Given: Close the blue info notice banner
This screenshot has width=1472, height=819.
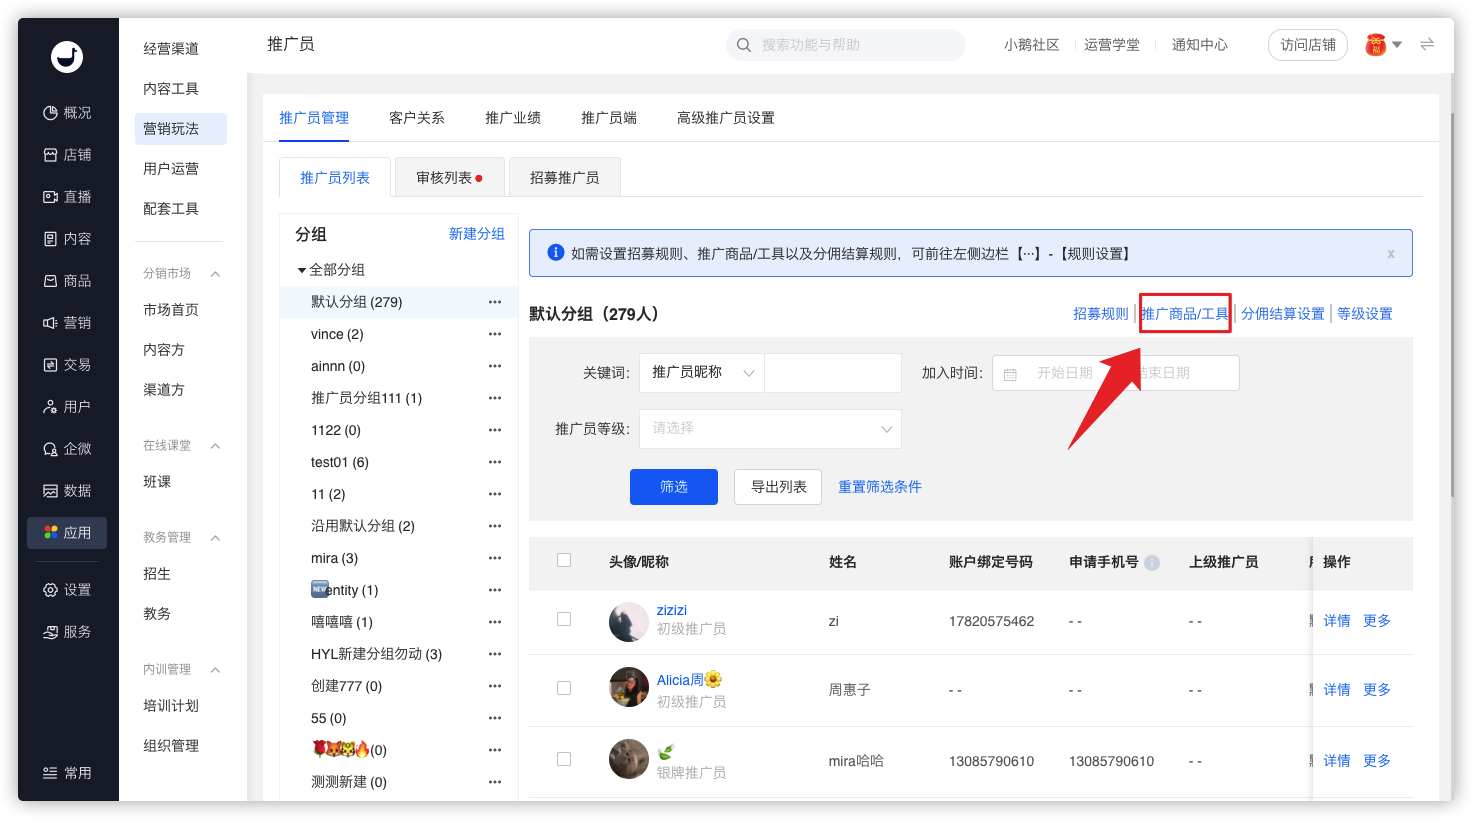Looking at the screenshot, I should (1390, 254).
